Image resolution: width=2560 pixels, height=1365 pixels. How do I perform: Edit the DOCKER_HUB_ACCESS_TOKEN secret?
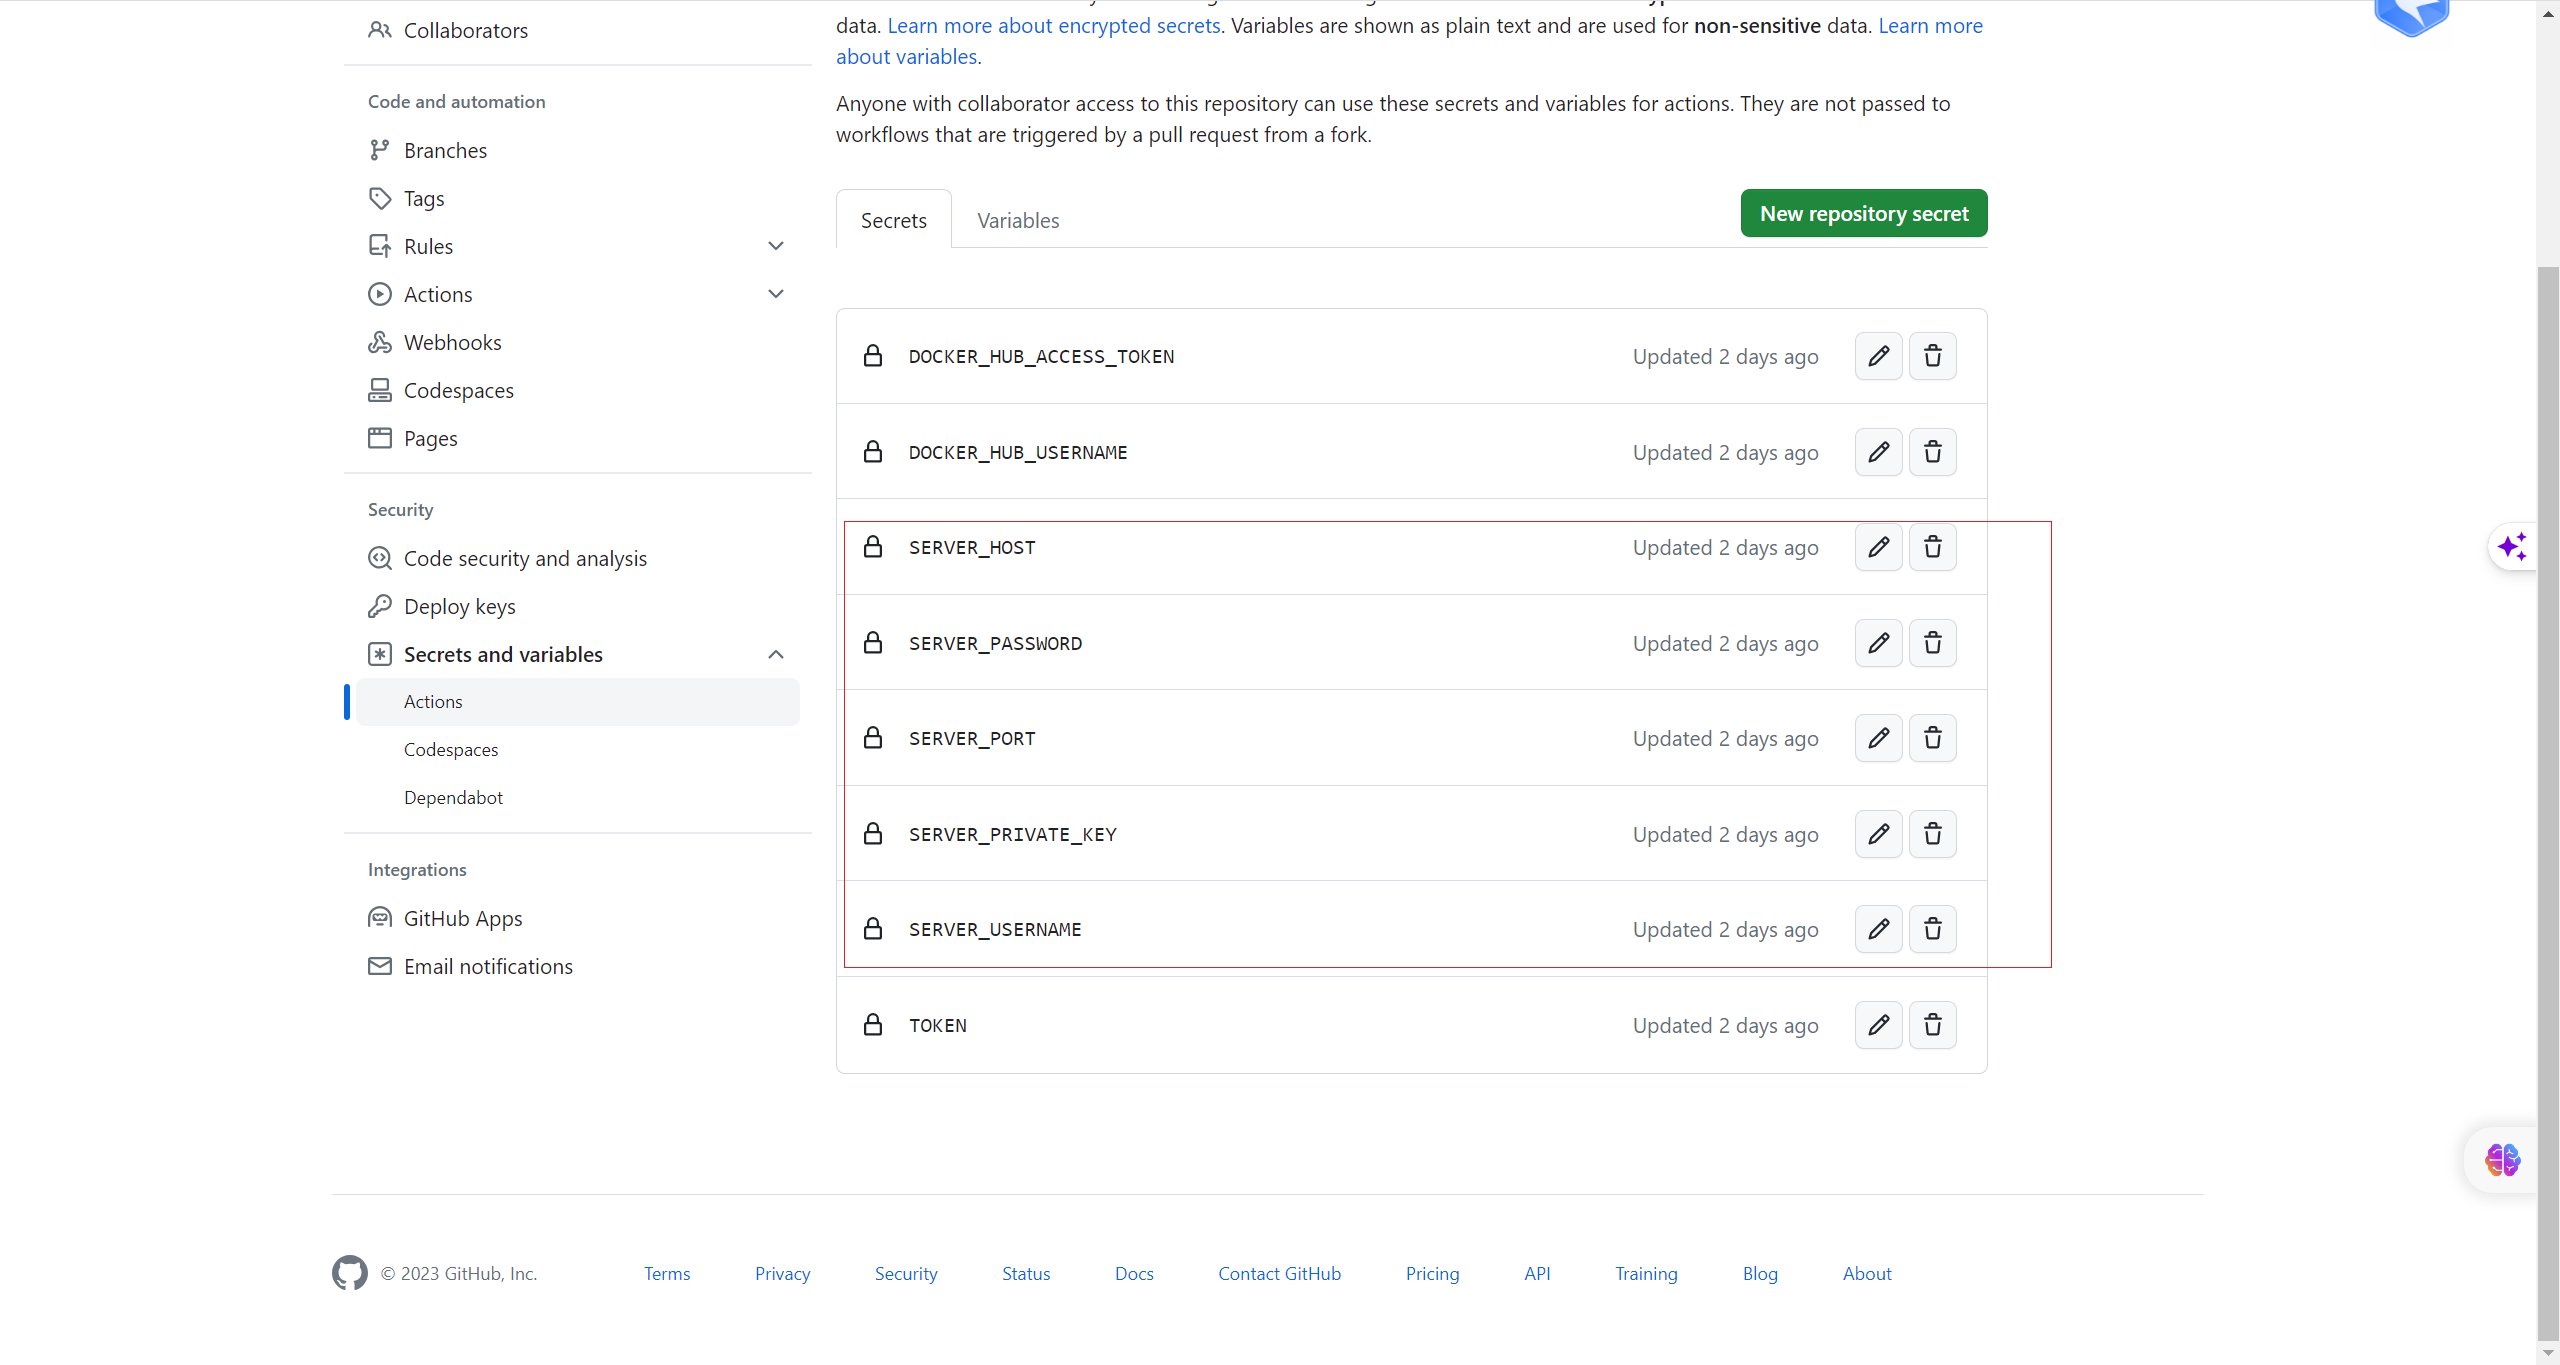1878,356
